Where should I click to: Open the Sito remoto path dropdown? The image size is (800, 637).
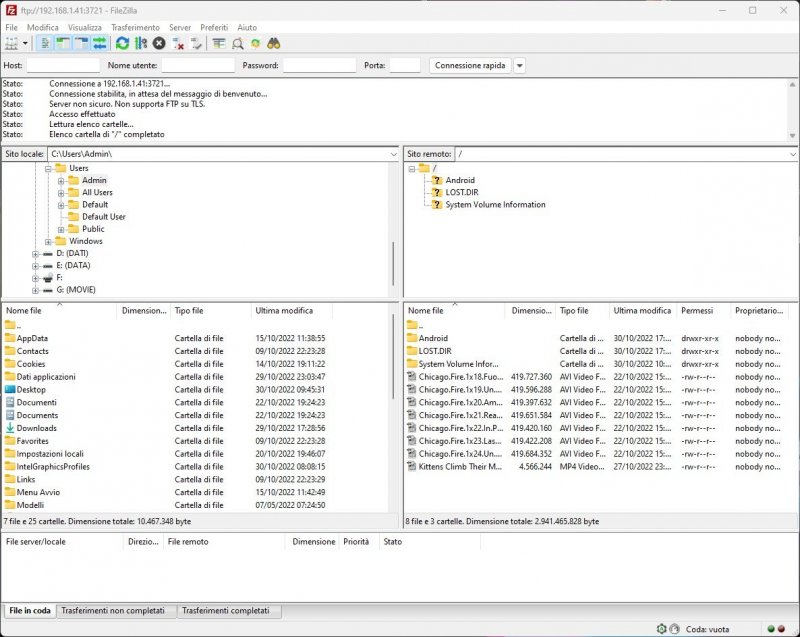tap(792, 155)
